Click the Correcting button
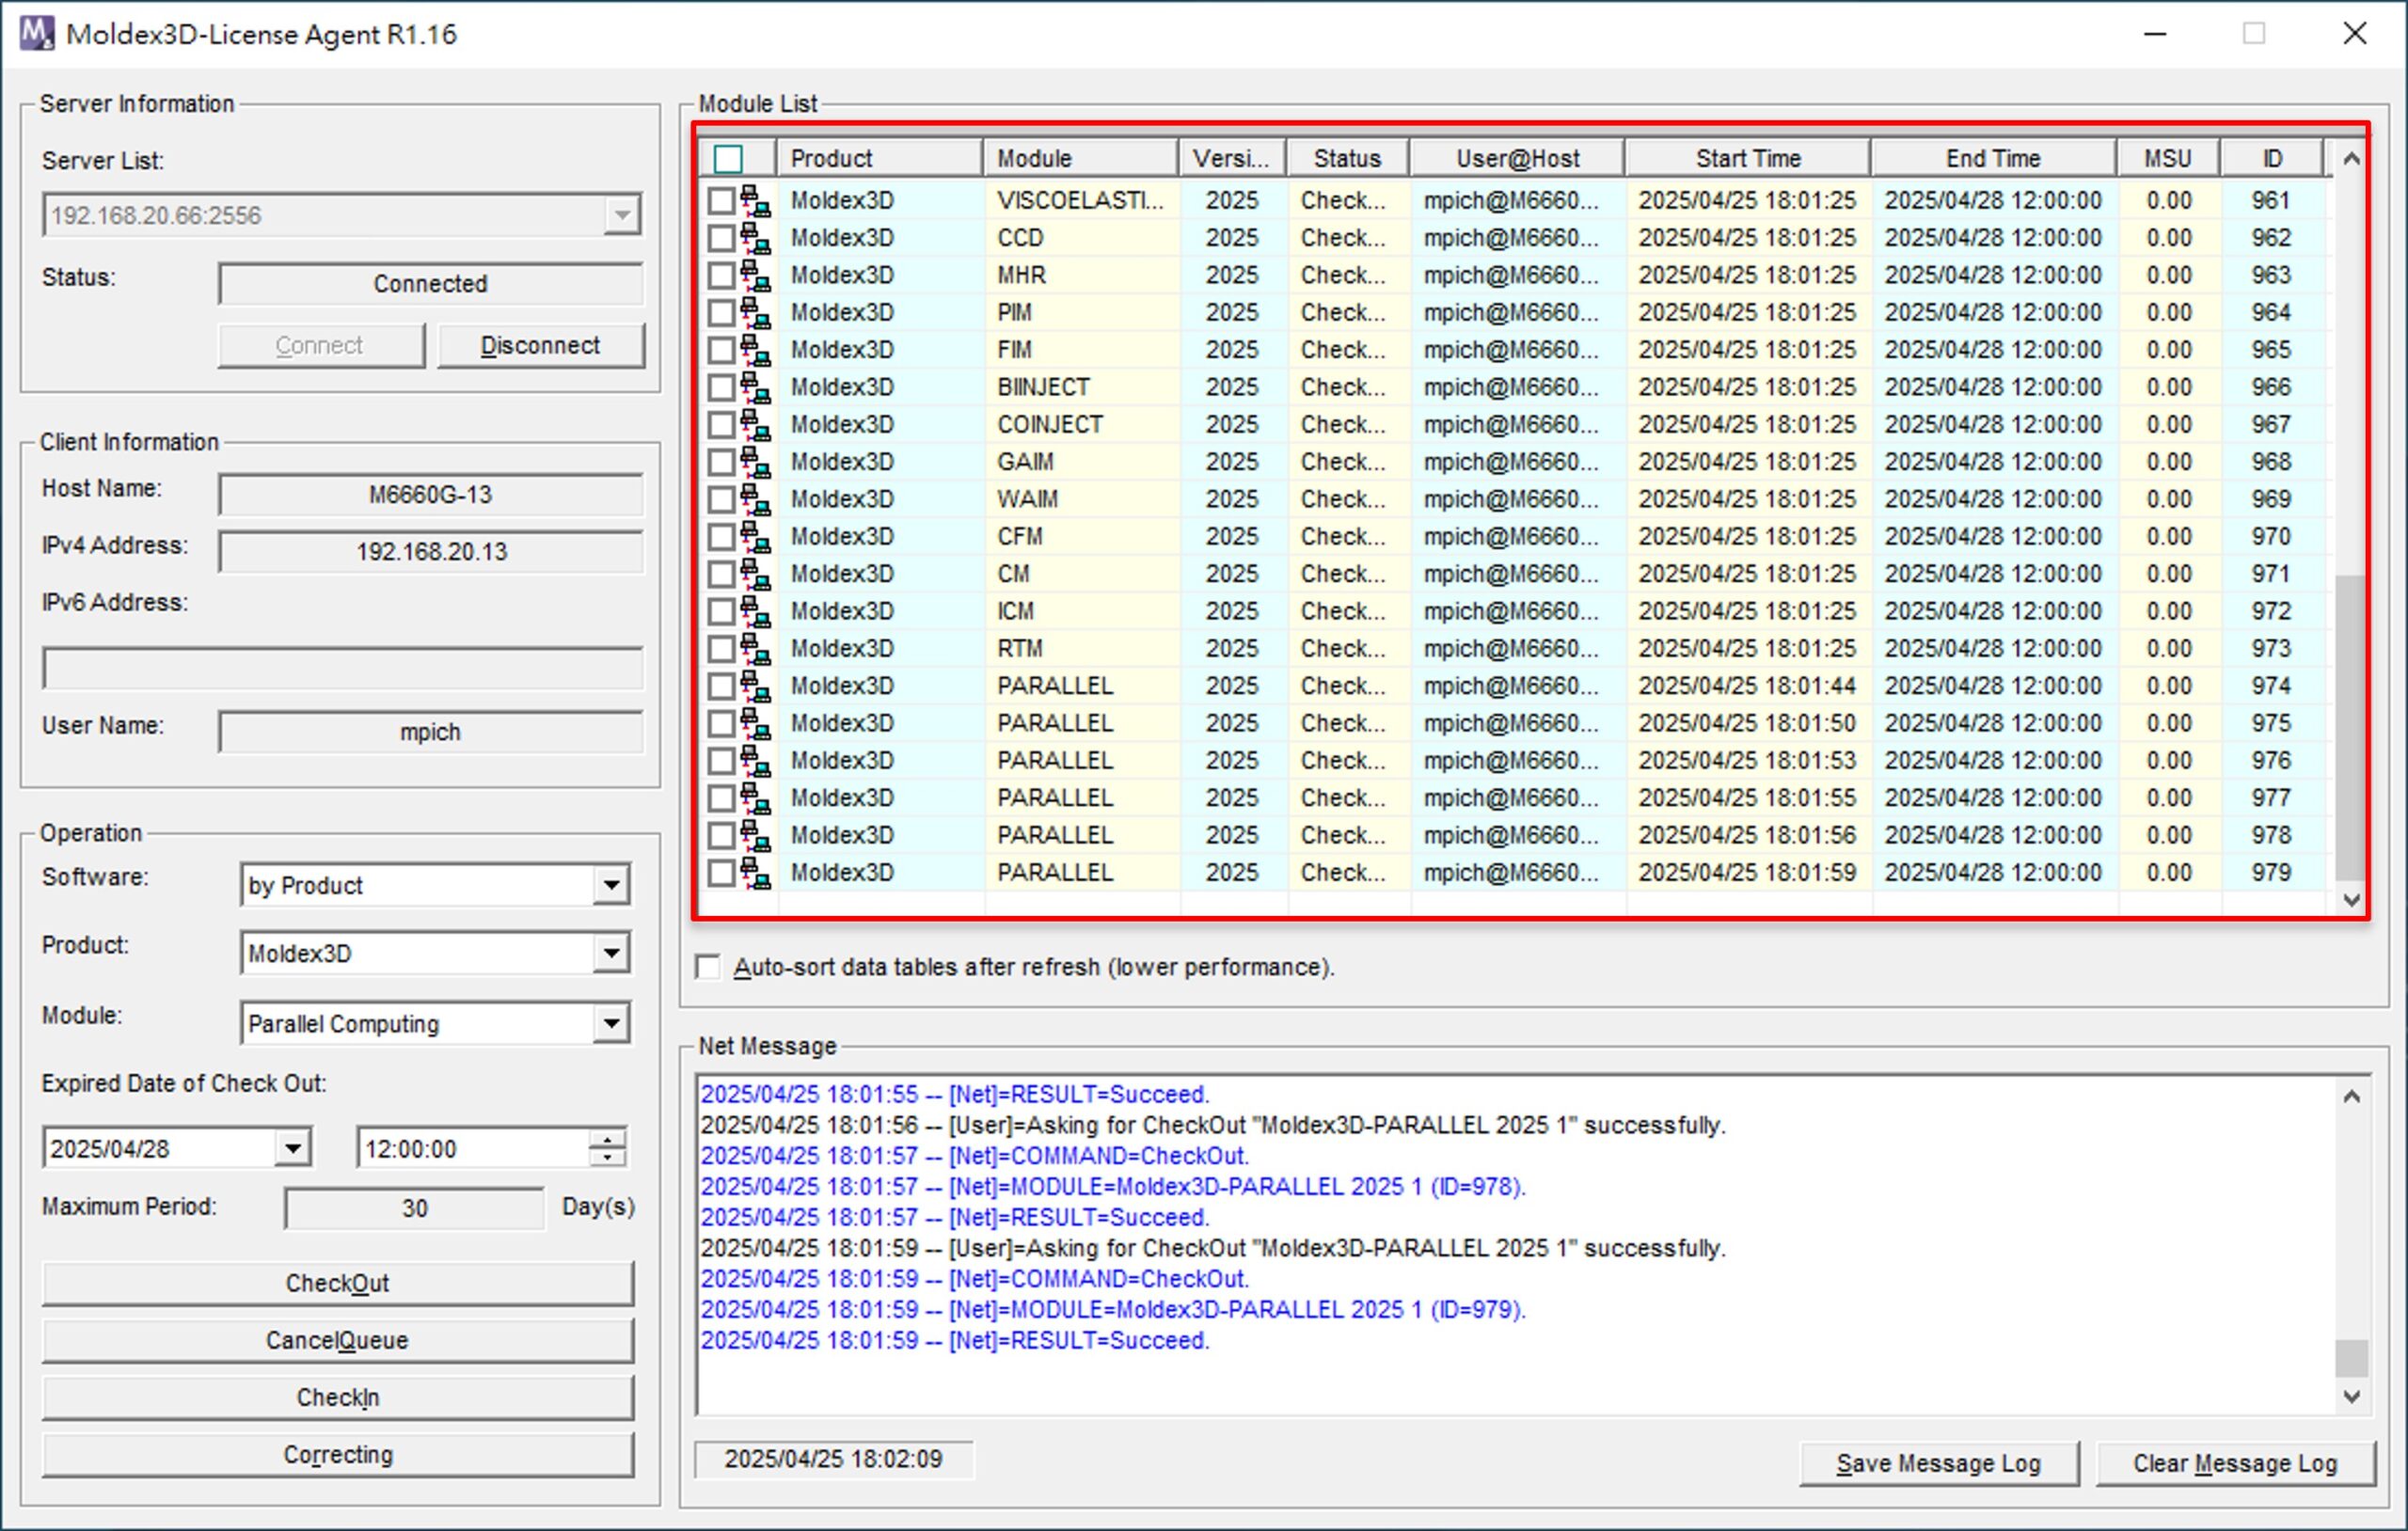Viewport: 2408px width, 1531px height. tap(337, 1455)
